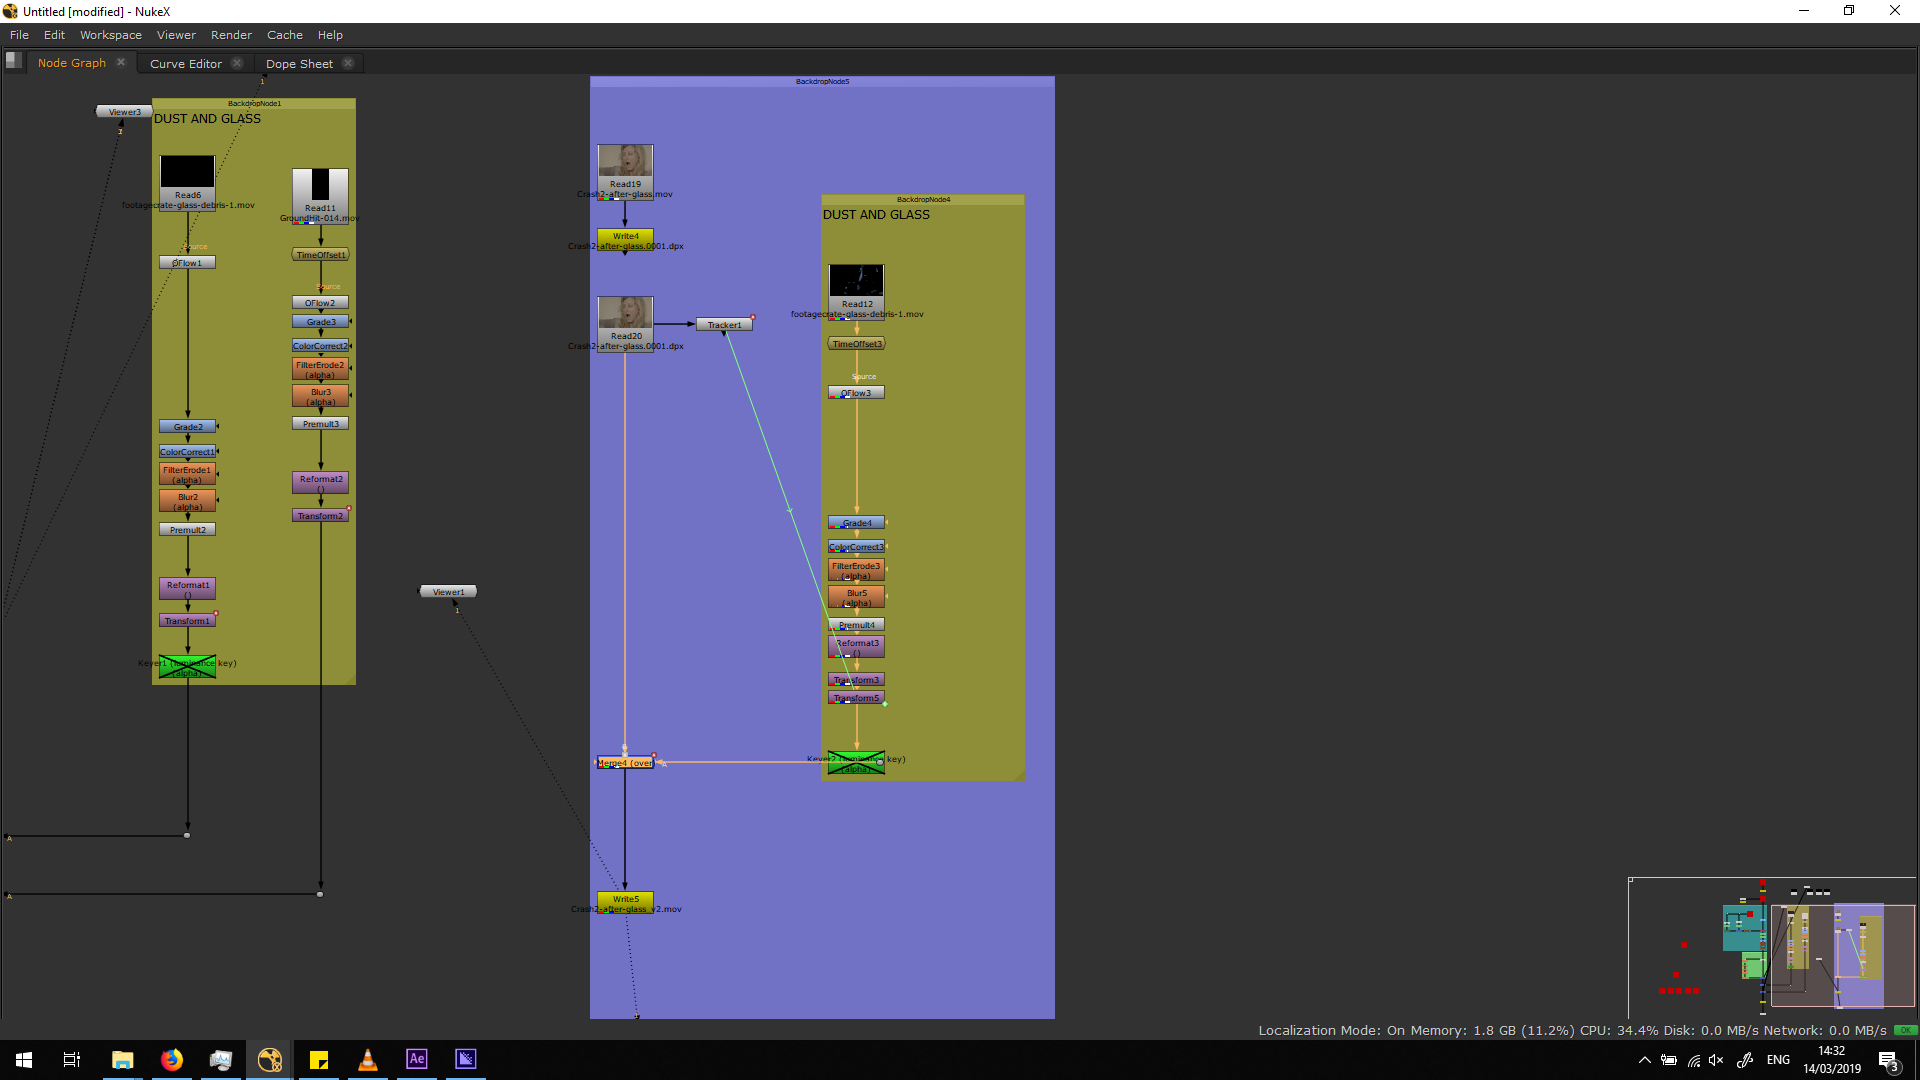Click the Merge4 over node
This screenshot has height=1080, width=1920.
(625, 763)
